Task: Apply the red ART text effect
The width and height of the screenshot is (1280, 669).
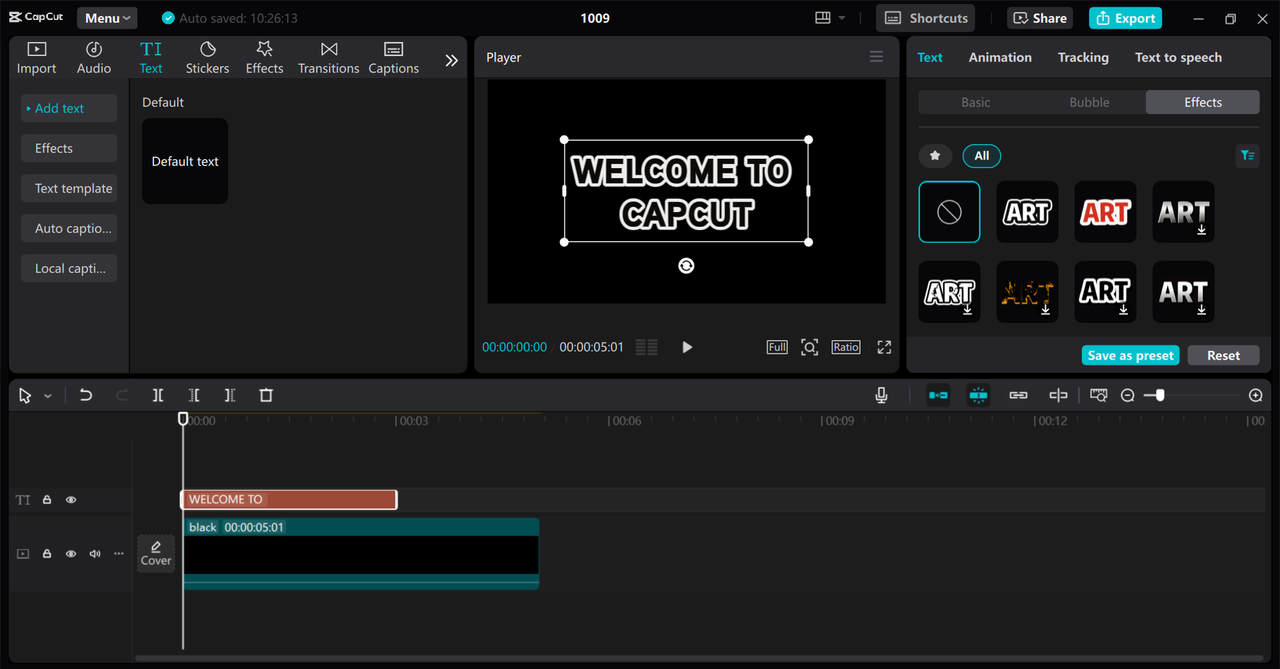Action: coord(1105,212)
